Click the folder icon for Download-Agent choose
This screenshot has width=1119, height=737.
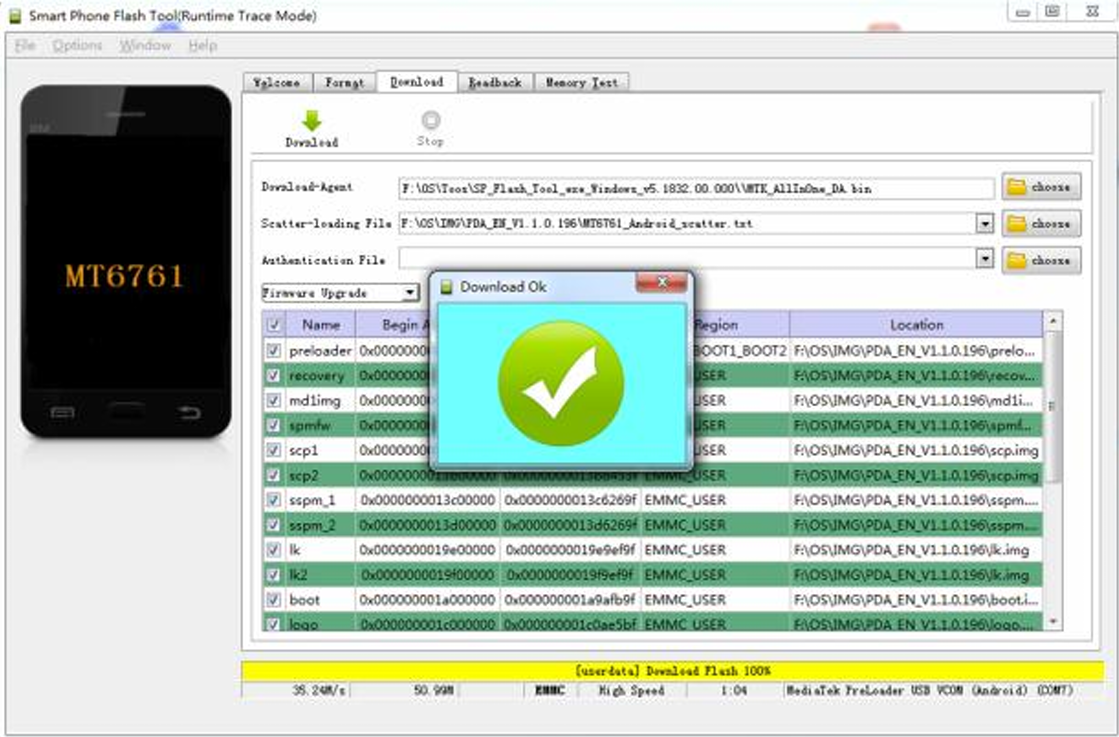point(1016,187)
